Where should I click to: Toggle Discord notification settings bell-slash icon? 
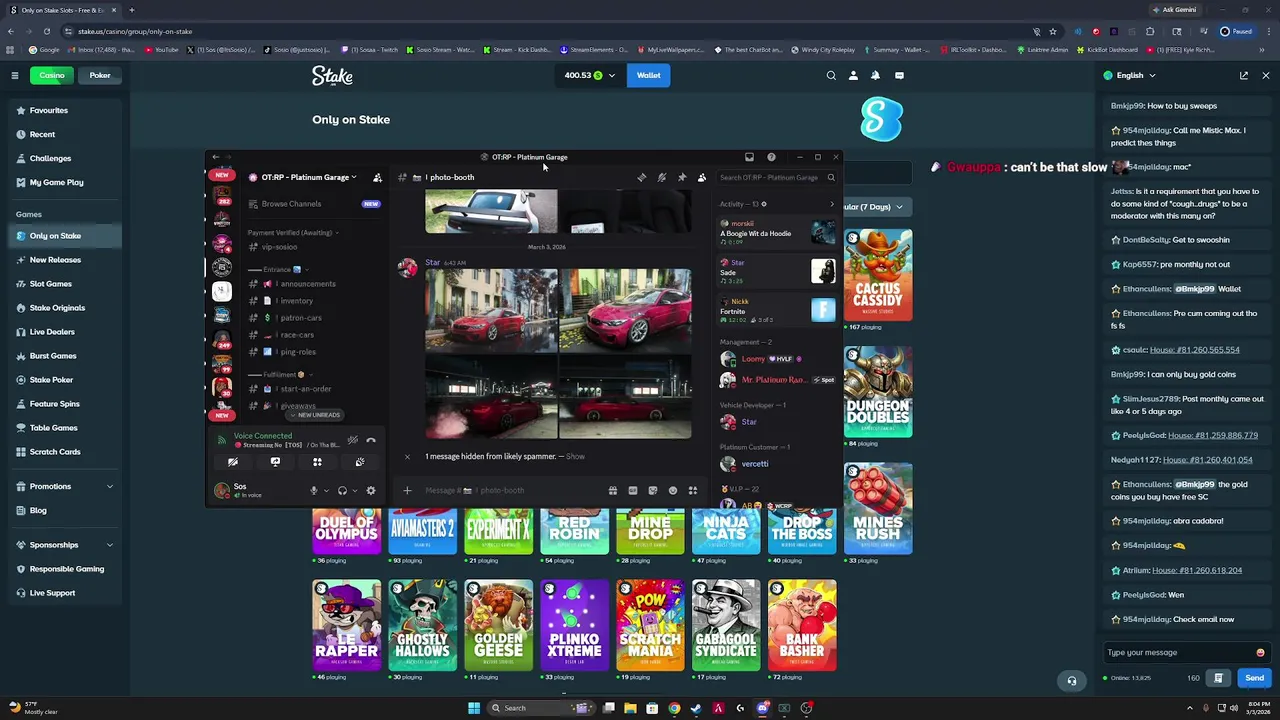click(x=662, y=177)
